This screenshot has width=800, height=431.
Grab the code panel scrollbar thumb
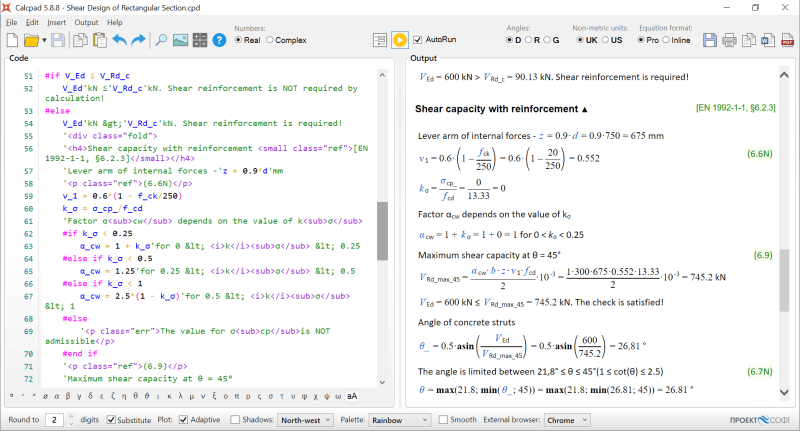coord(382,231)
